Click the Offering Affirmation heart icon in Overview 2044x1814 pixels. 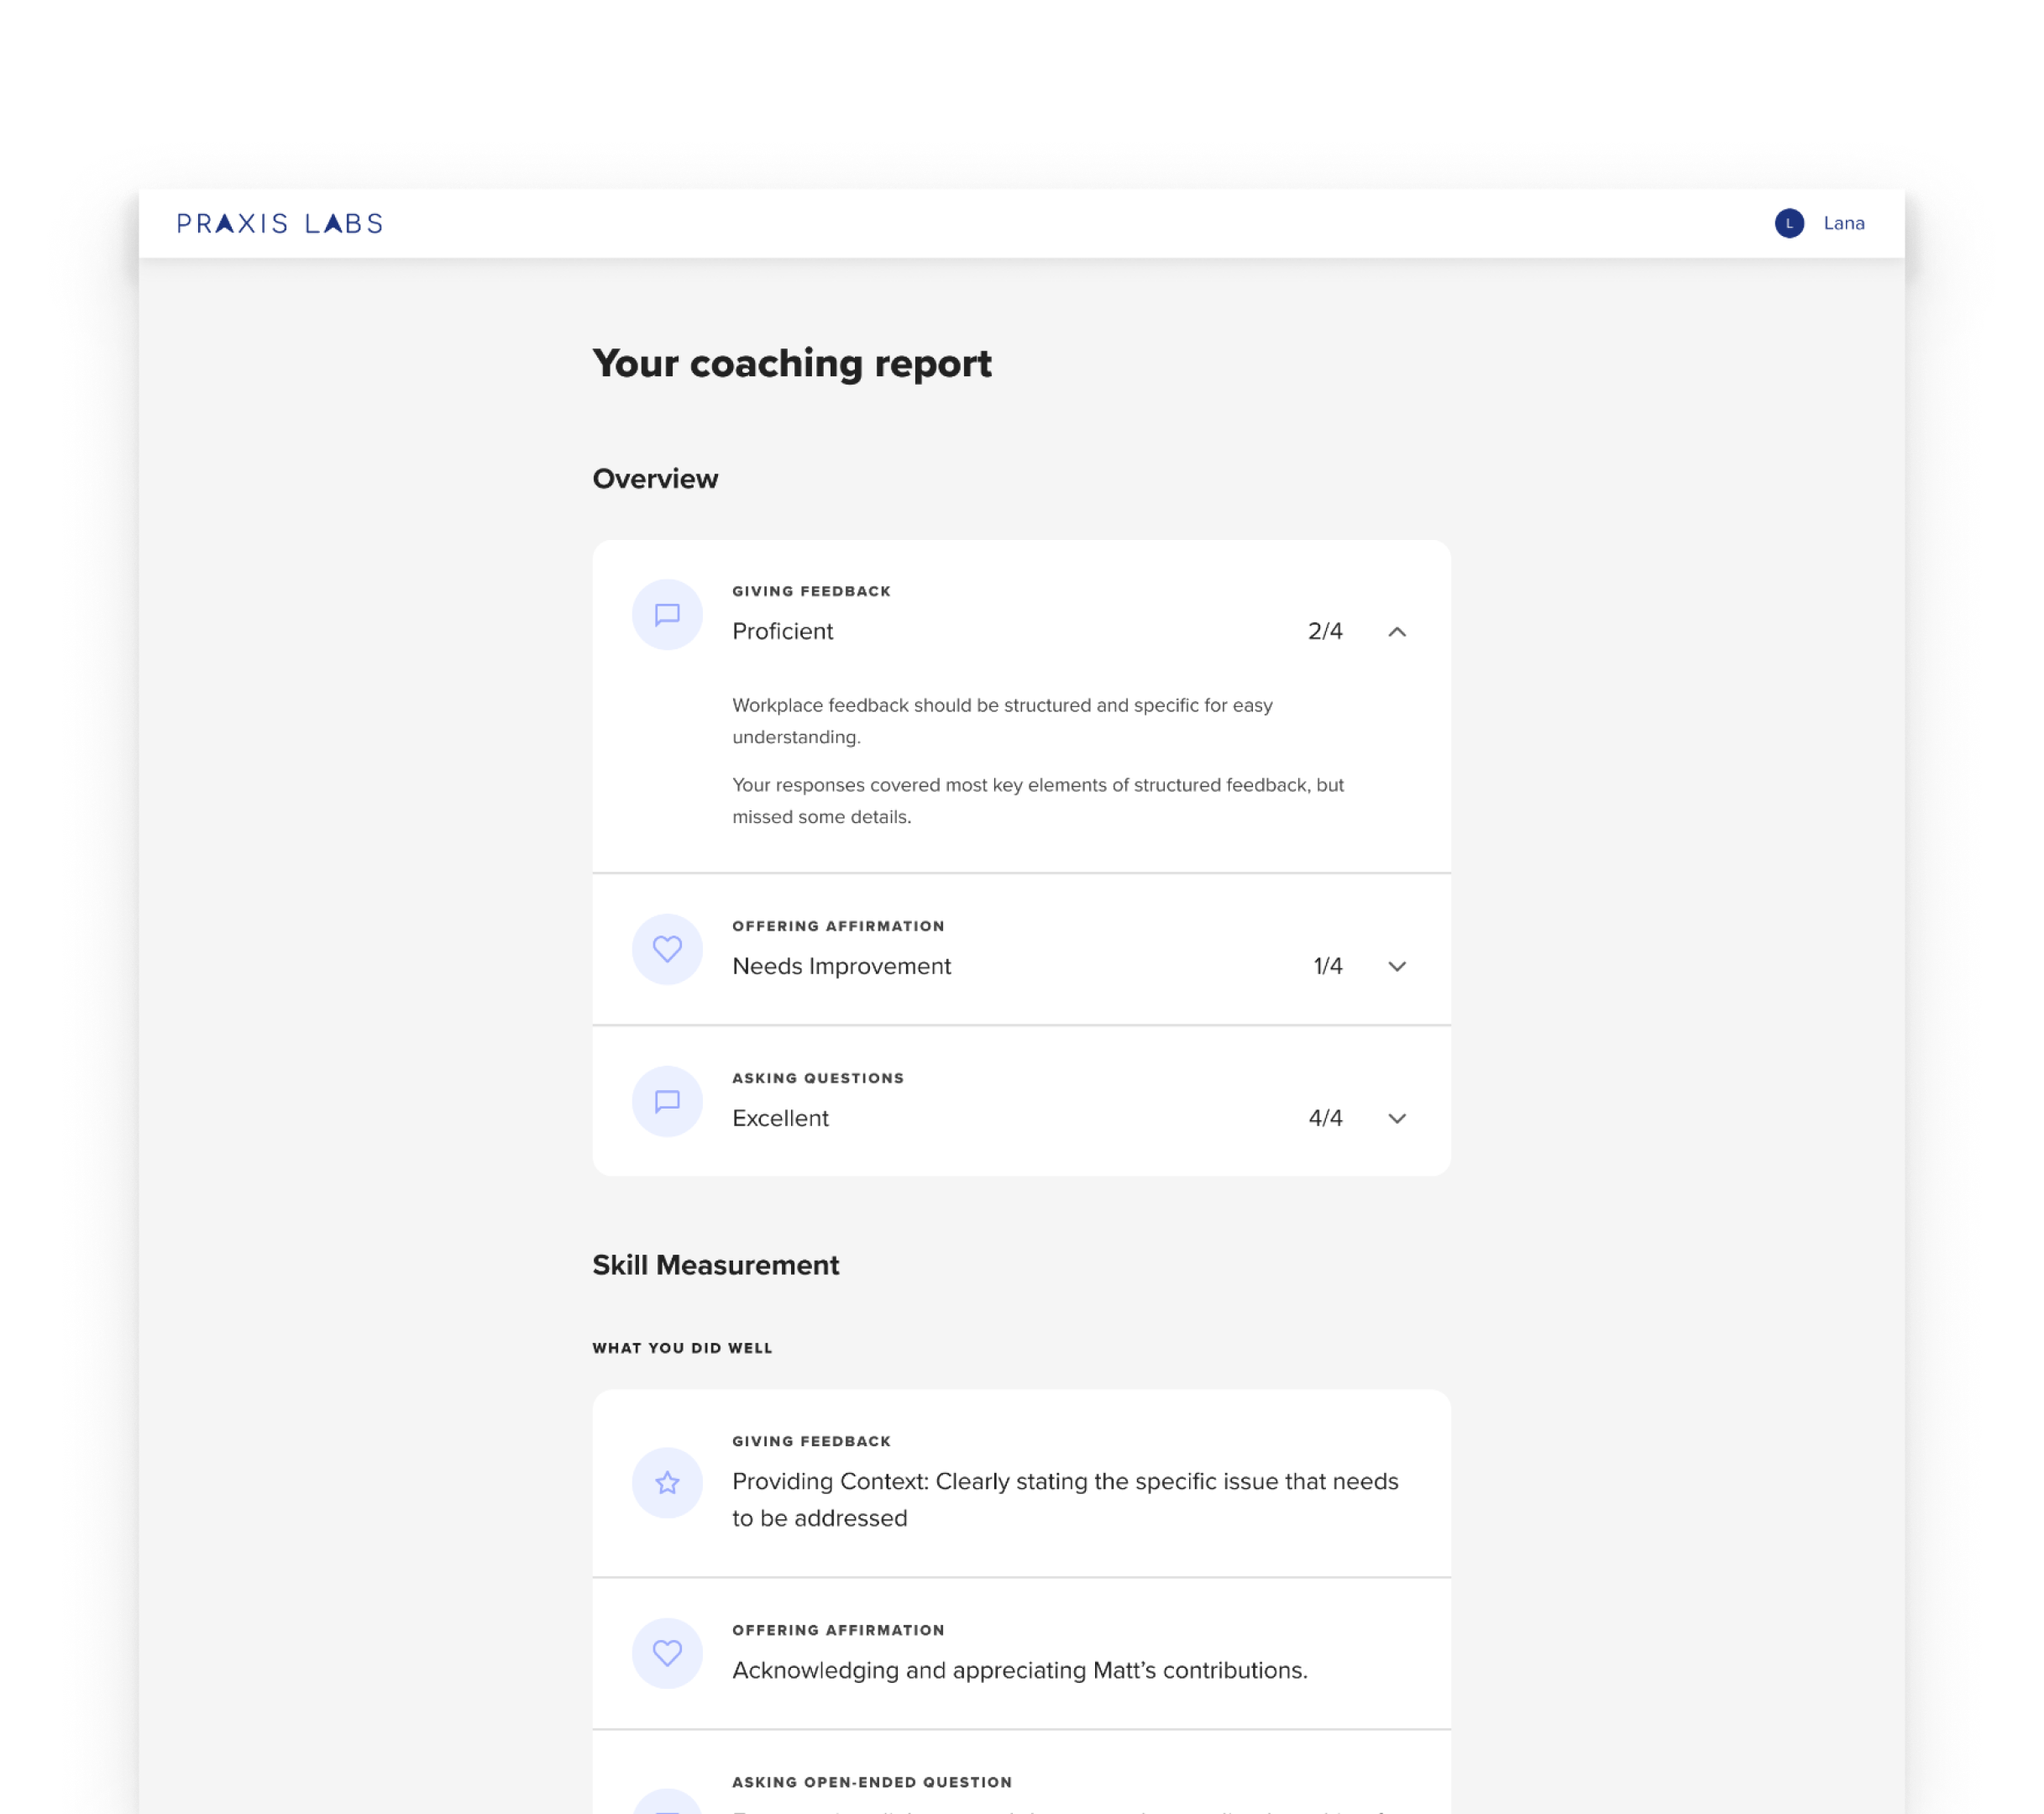pos(667,948)
